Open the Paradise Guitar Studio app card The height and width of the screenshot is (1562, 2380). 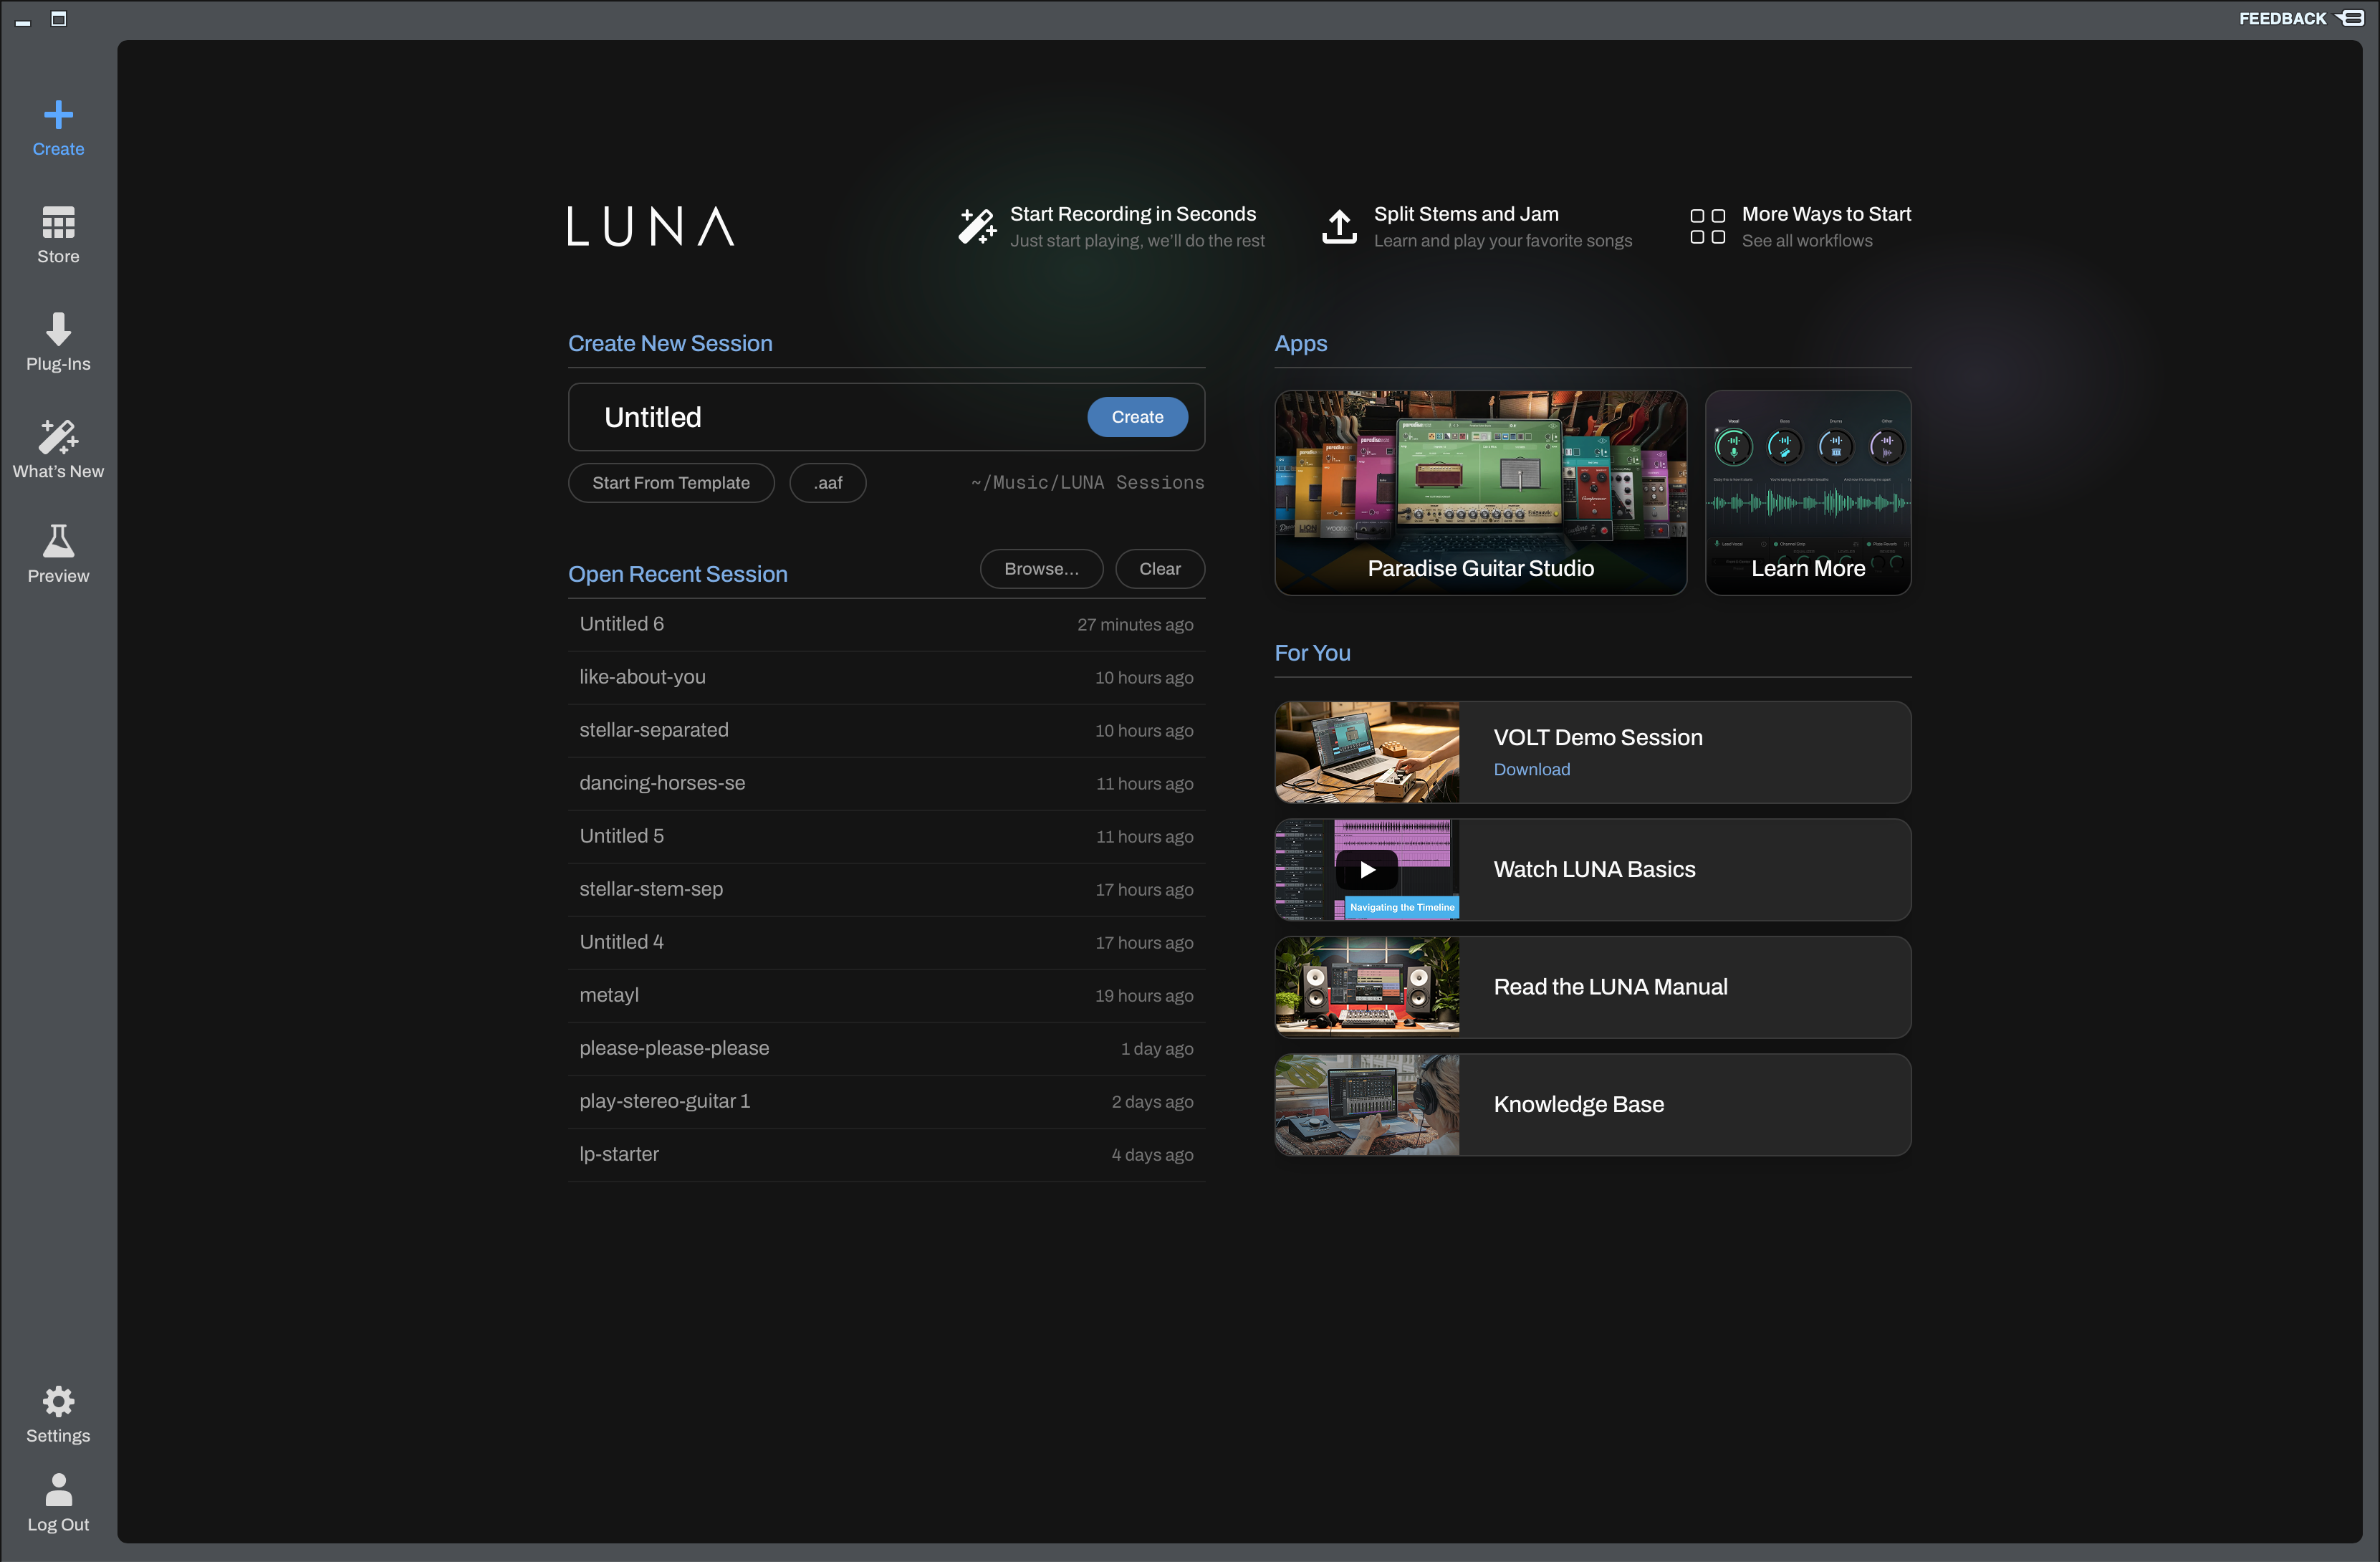click(x=1480, y=493)
